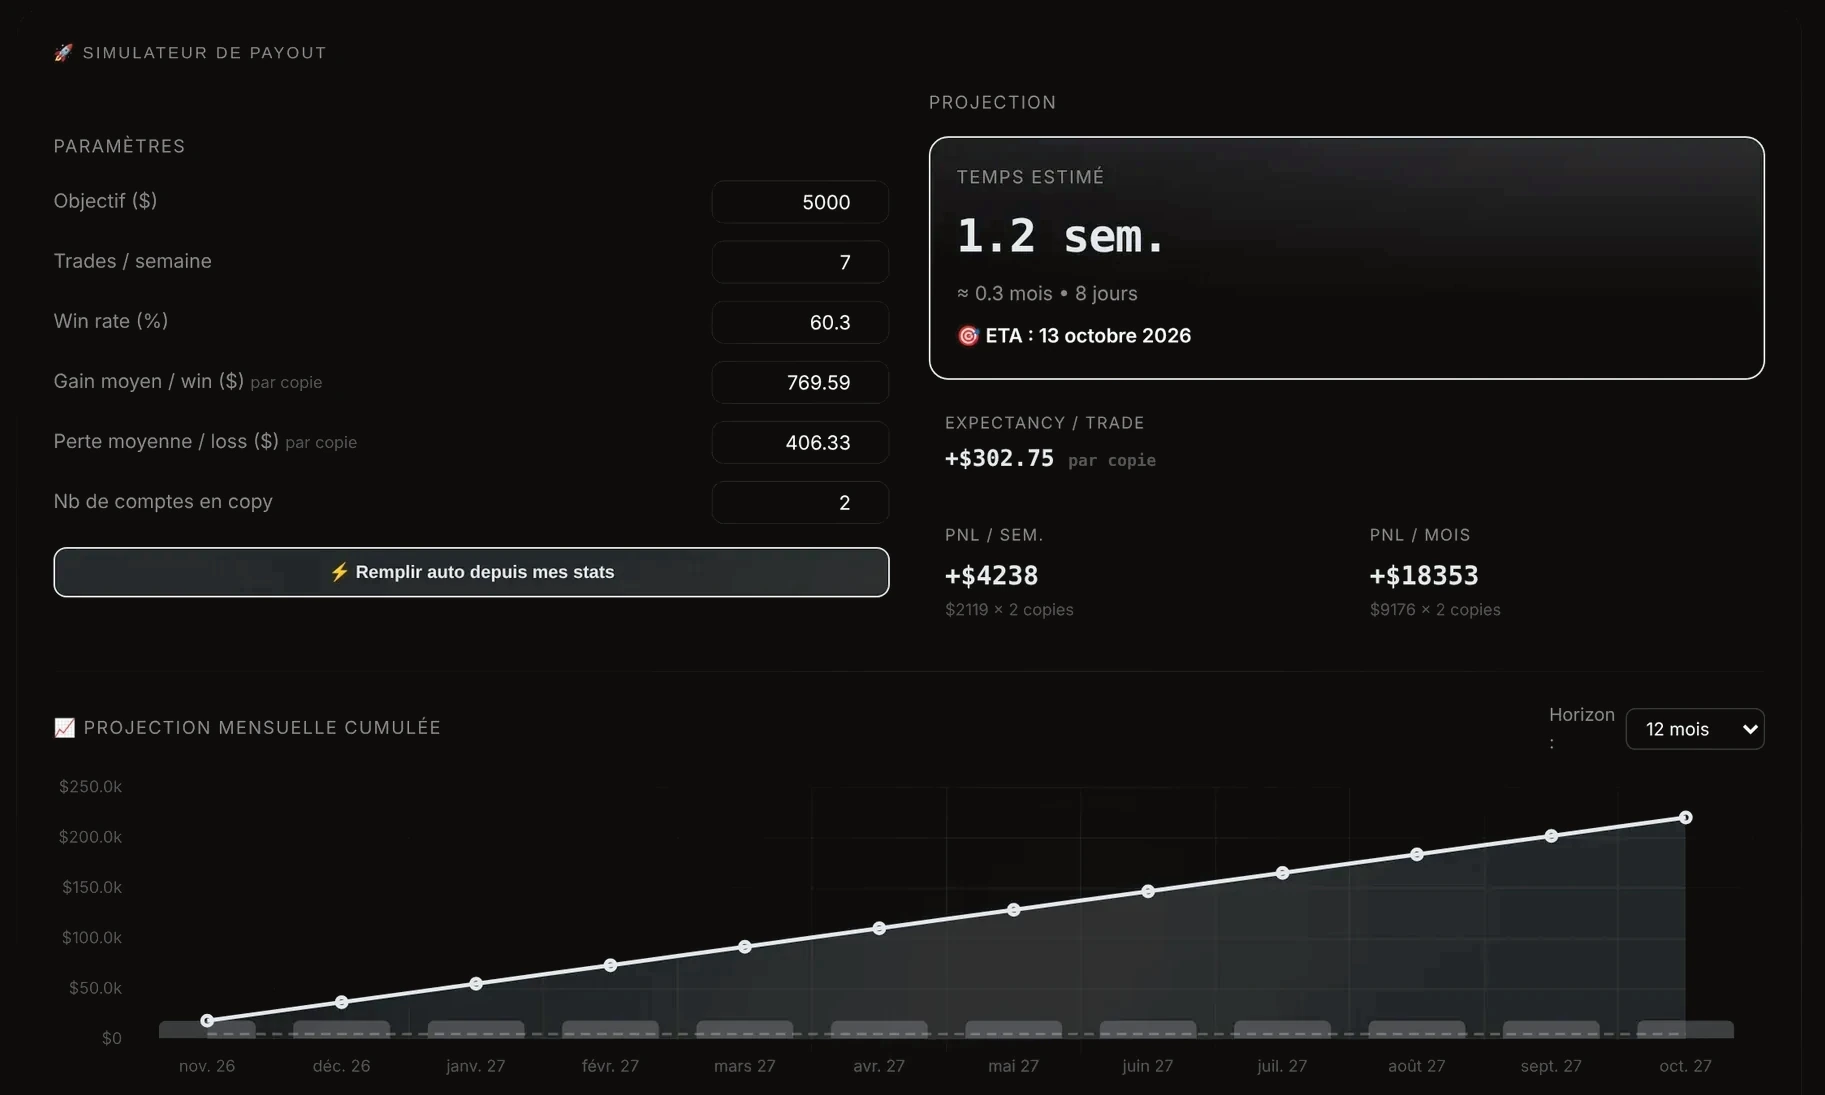The width and height of the screenshot is (1825, 1095).
Task: Click Remplir auto depuis mes stats button
Action: [x=471, y=572]
